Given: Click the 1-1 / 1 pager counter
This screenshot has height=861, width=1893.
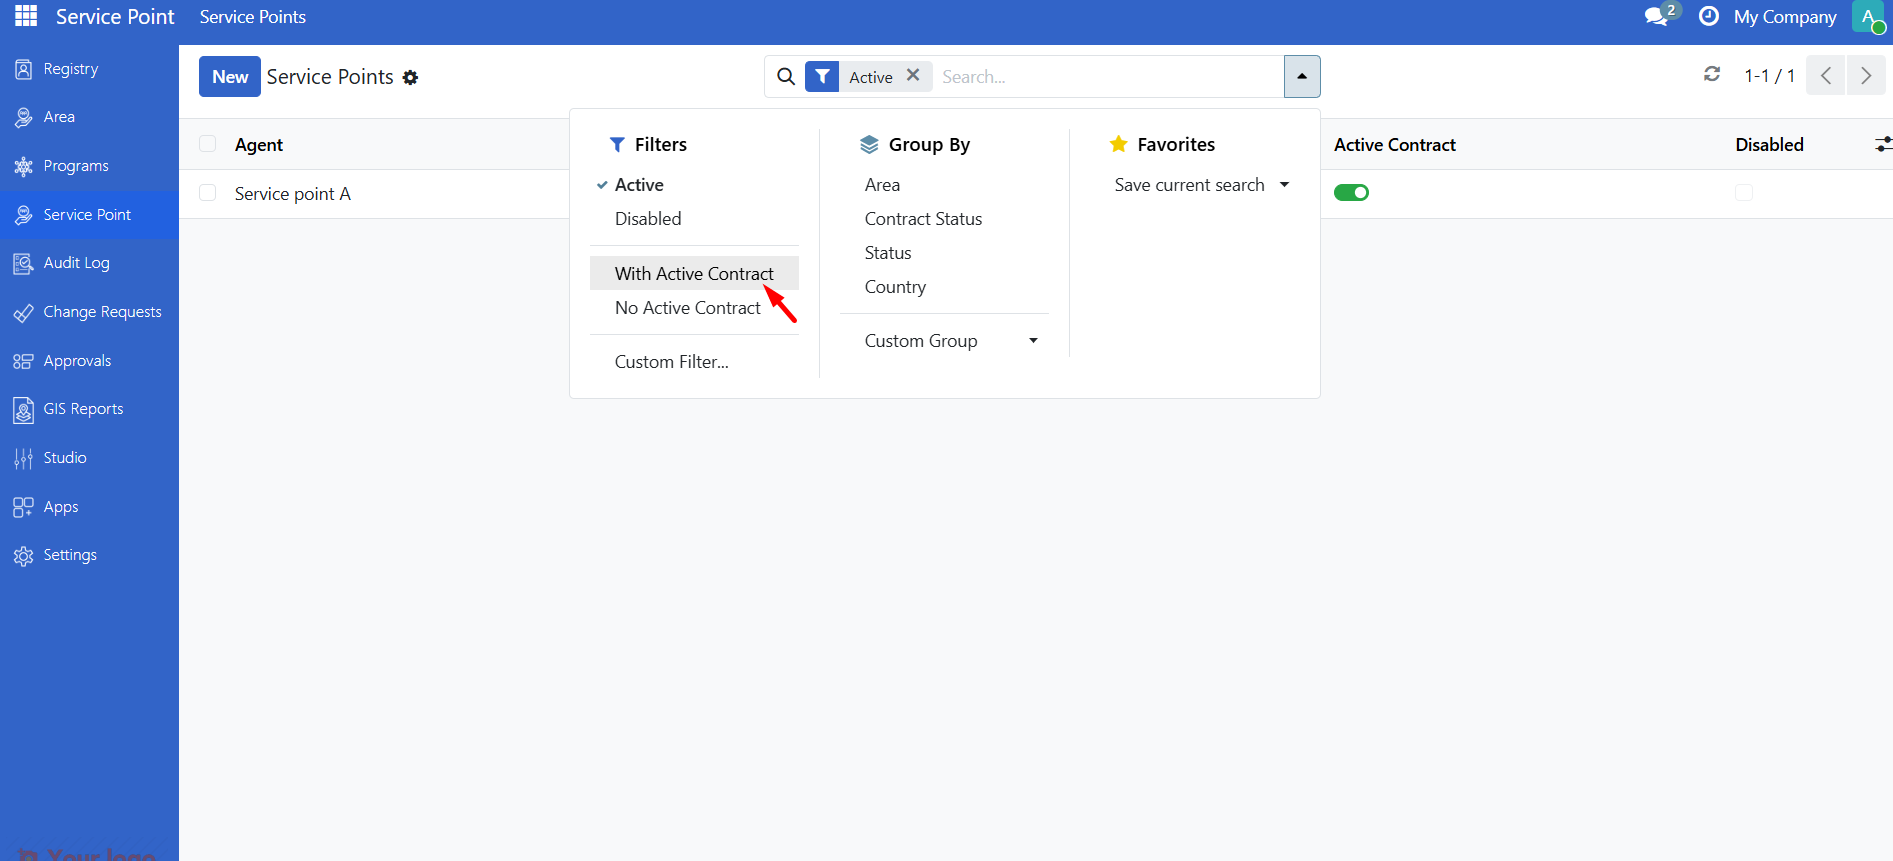Looking at the screenshot, I should click(x=1769, y=76).
